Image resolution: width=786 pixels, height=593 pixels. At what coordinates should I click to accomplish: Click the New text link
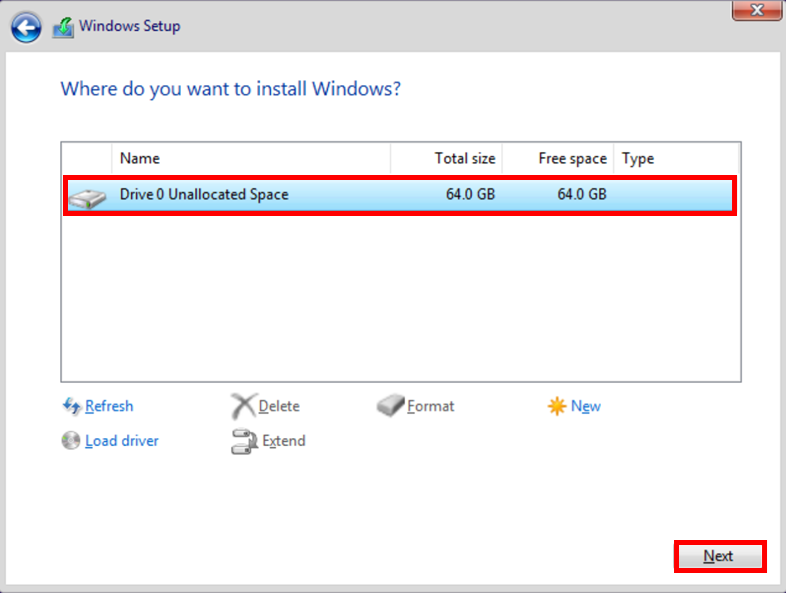click(x=586, y=406)
